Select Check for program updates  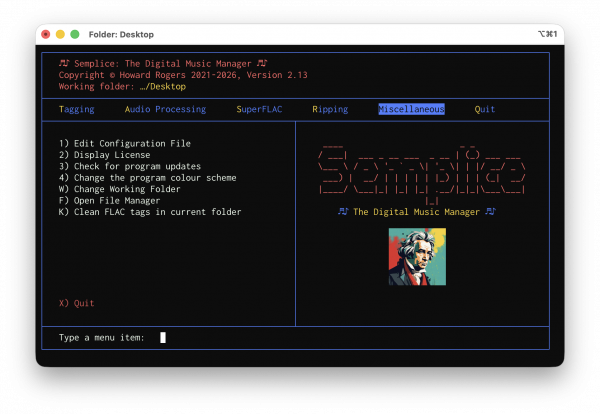(129, 166)
